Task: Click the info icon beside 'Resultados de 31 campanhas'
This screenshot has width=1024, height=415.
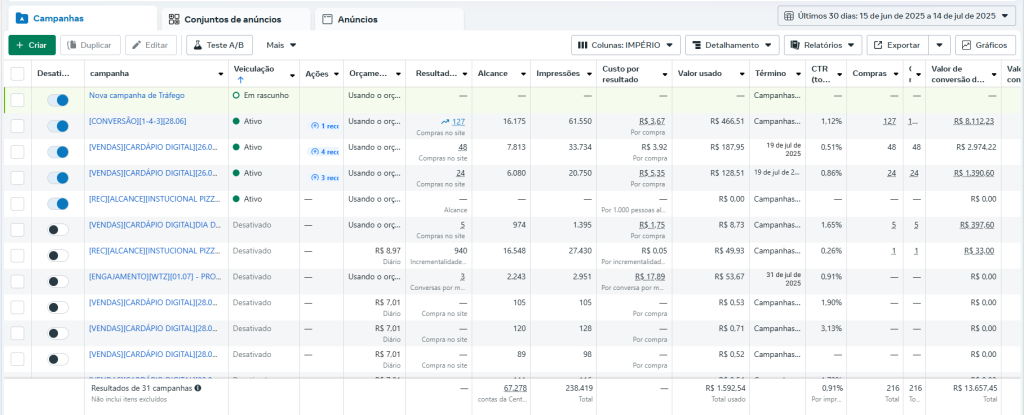Action: (197, 388)
